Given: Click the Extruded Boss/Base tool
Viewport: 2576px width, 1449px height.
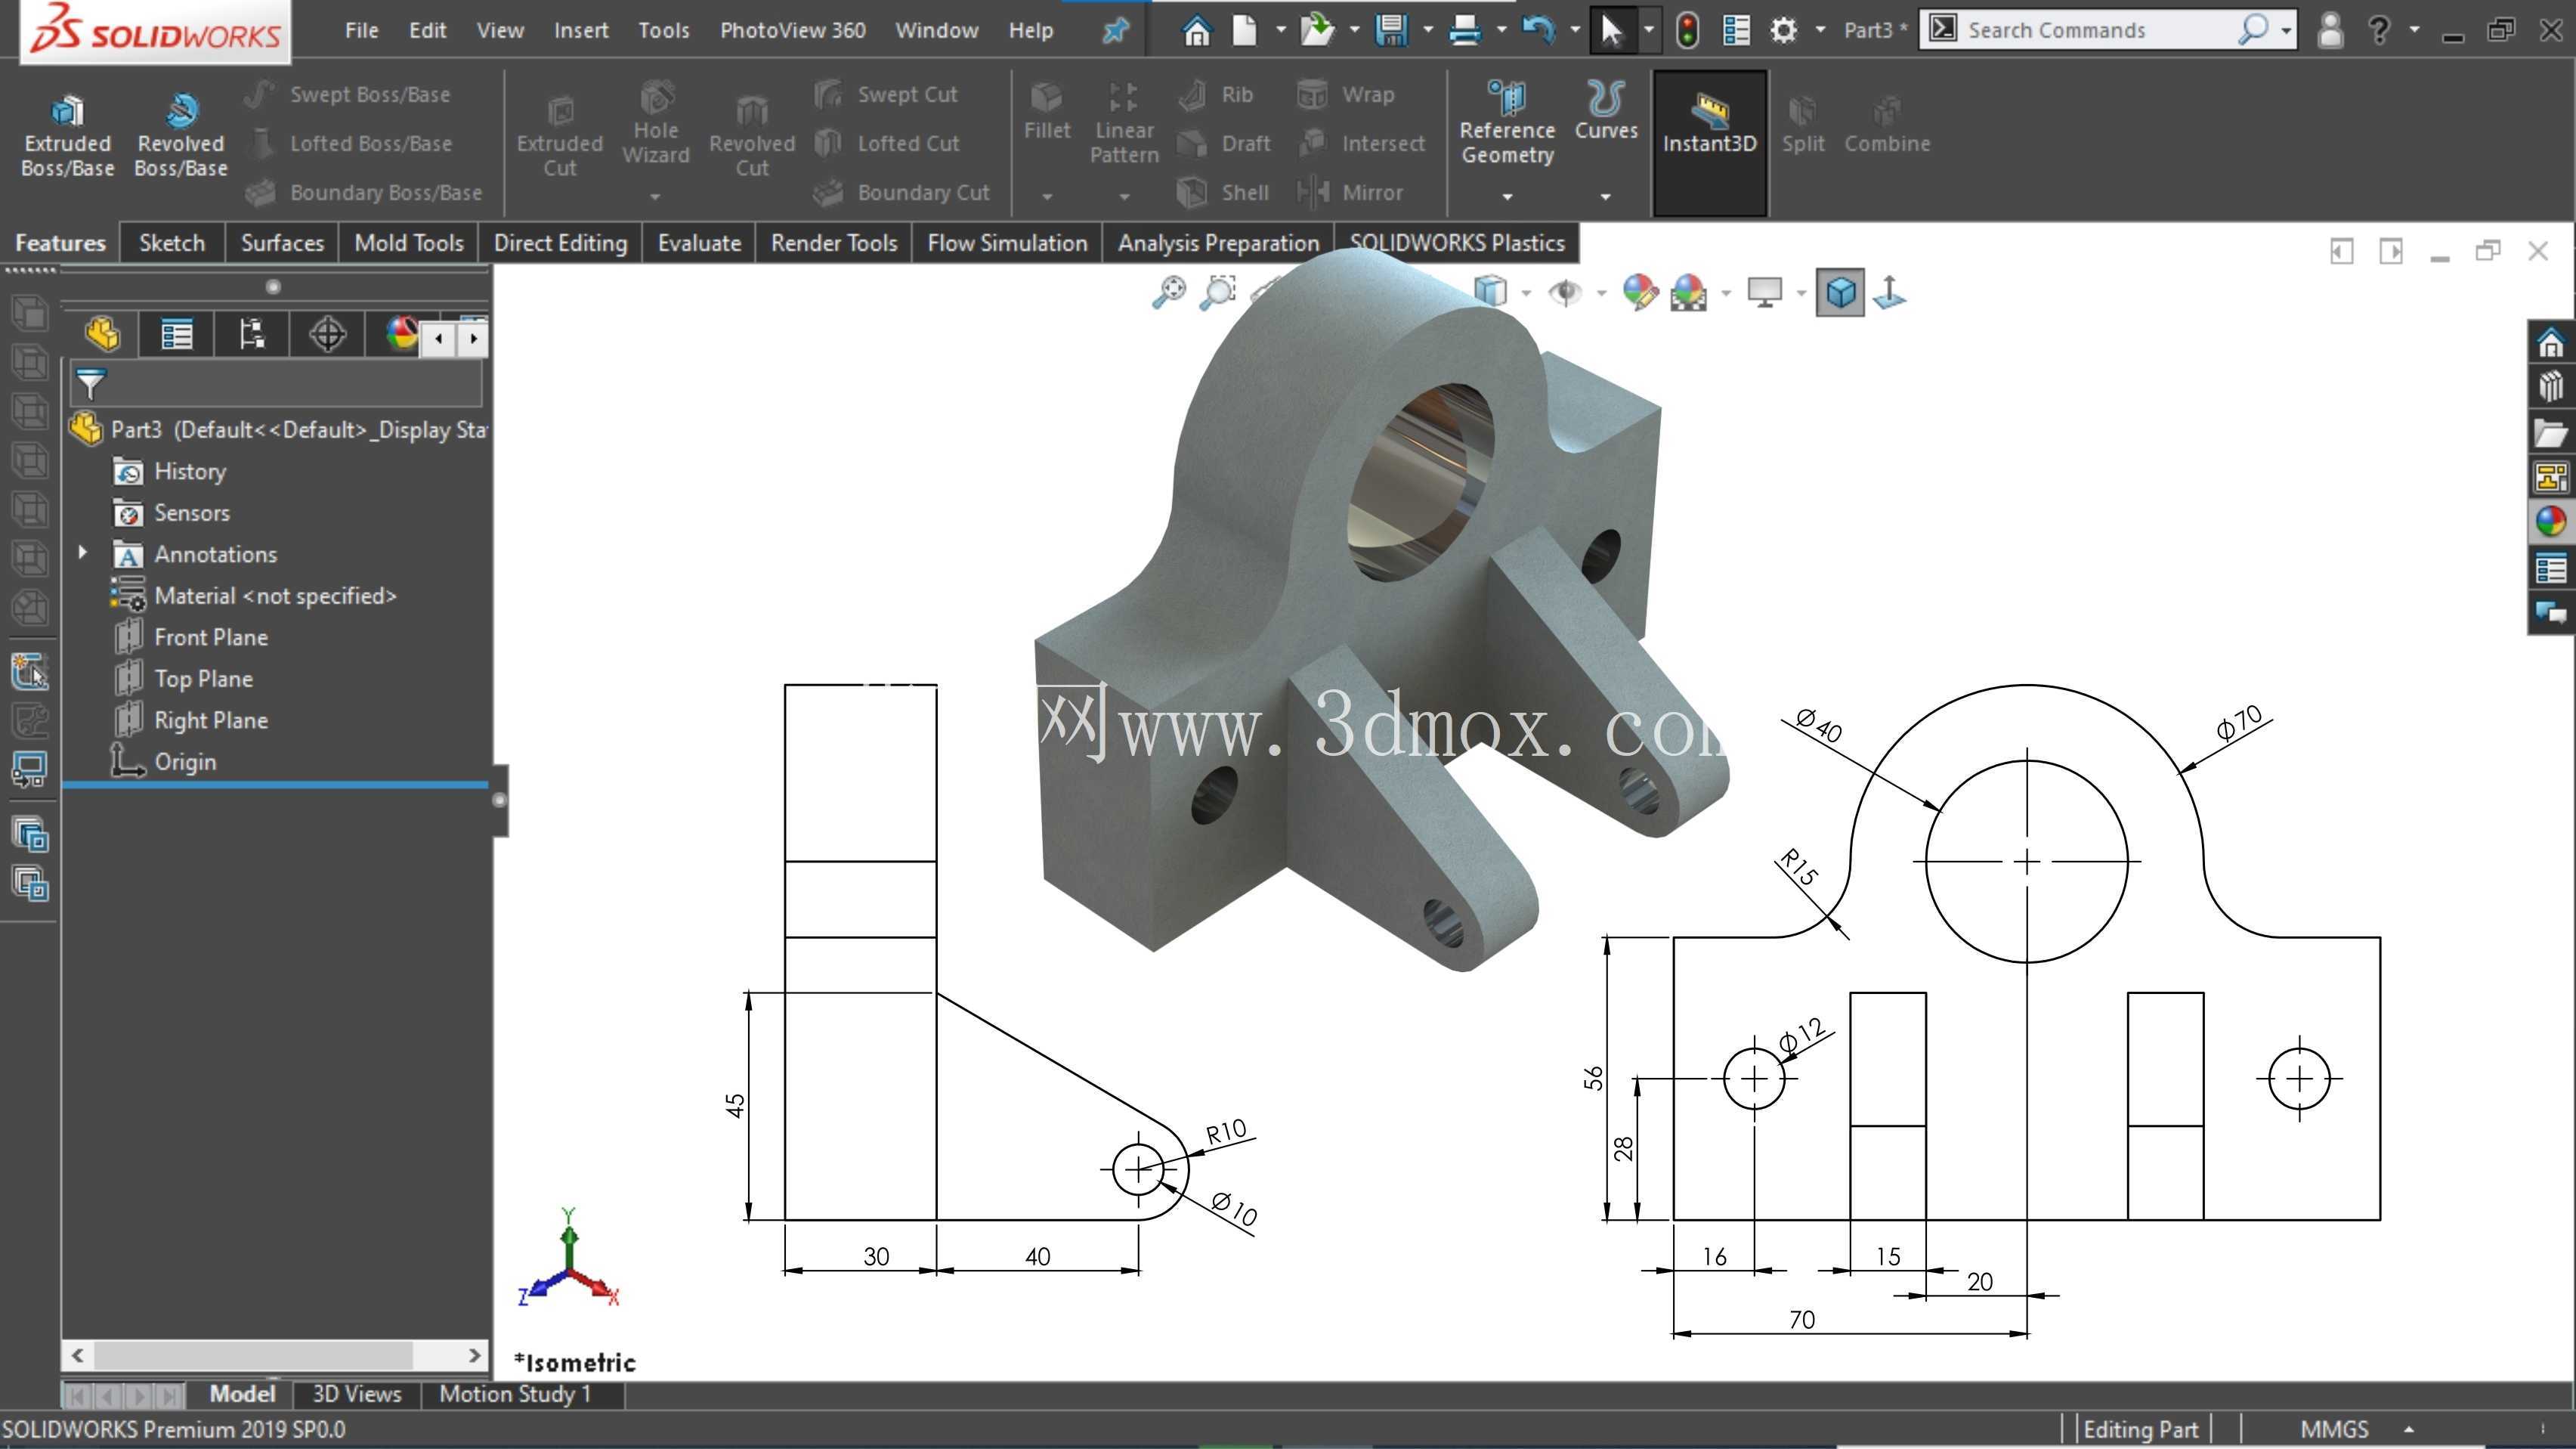Looking at the screenshot, I should pyautogui.click(x=67, y=137).
